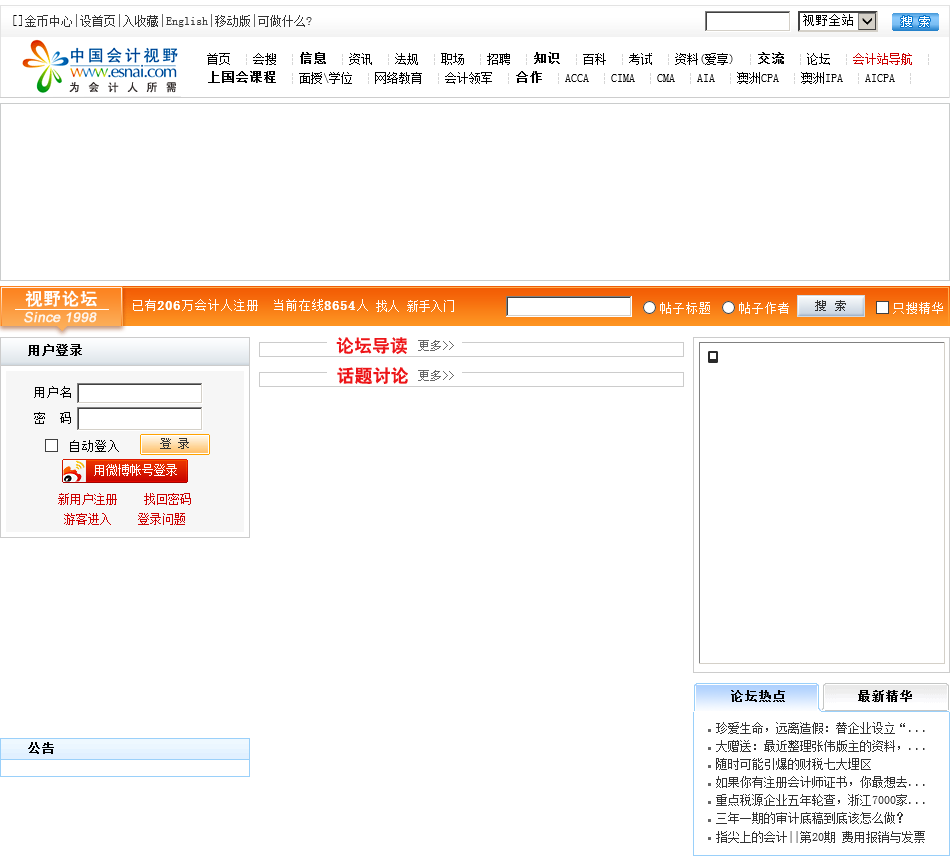This screenshot has height=864, width=950.
Task: Open the 百科 menu item
Action: pos(594,59)
